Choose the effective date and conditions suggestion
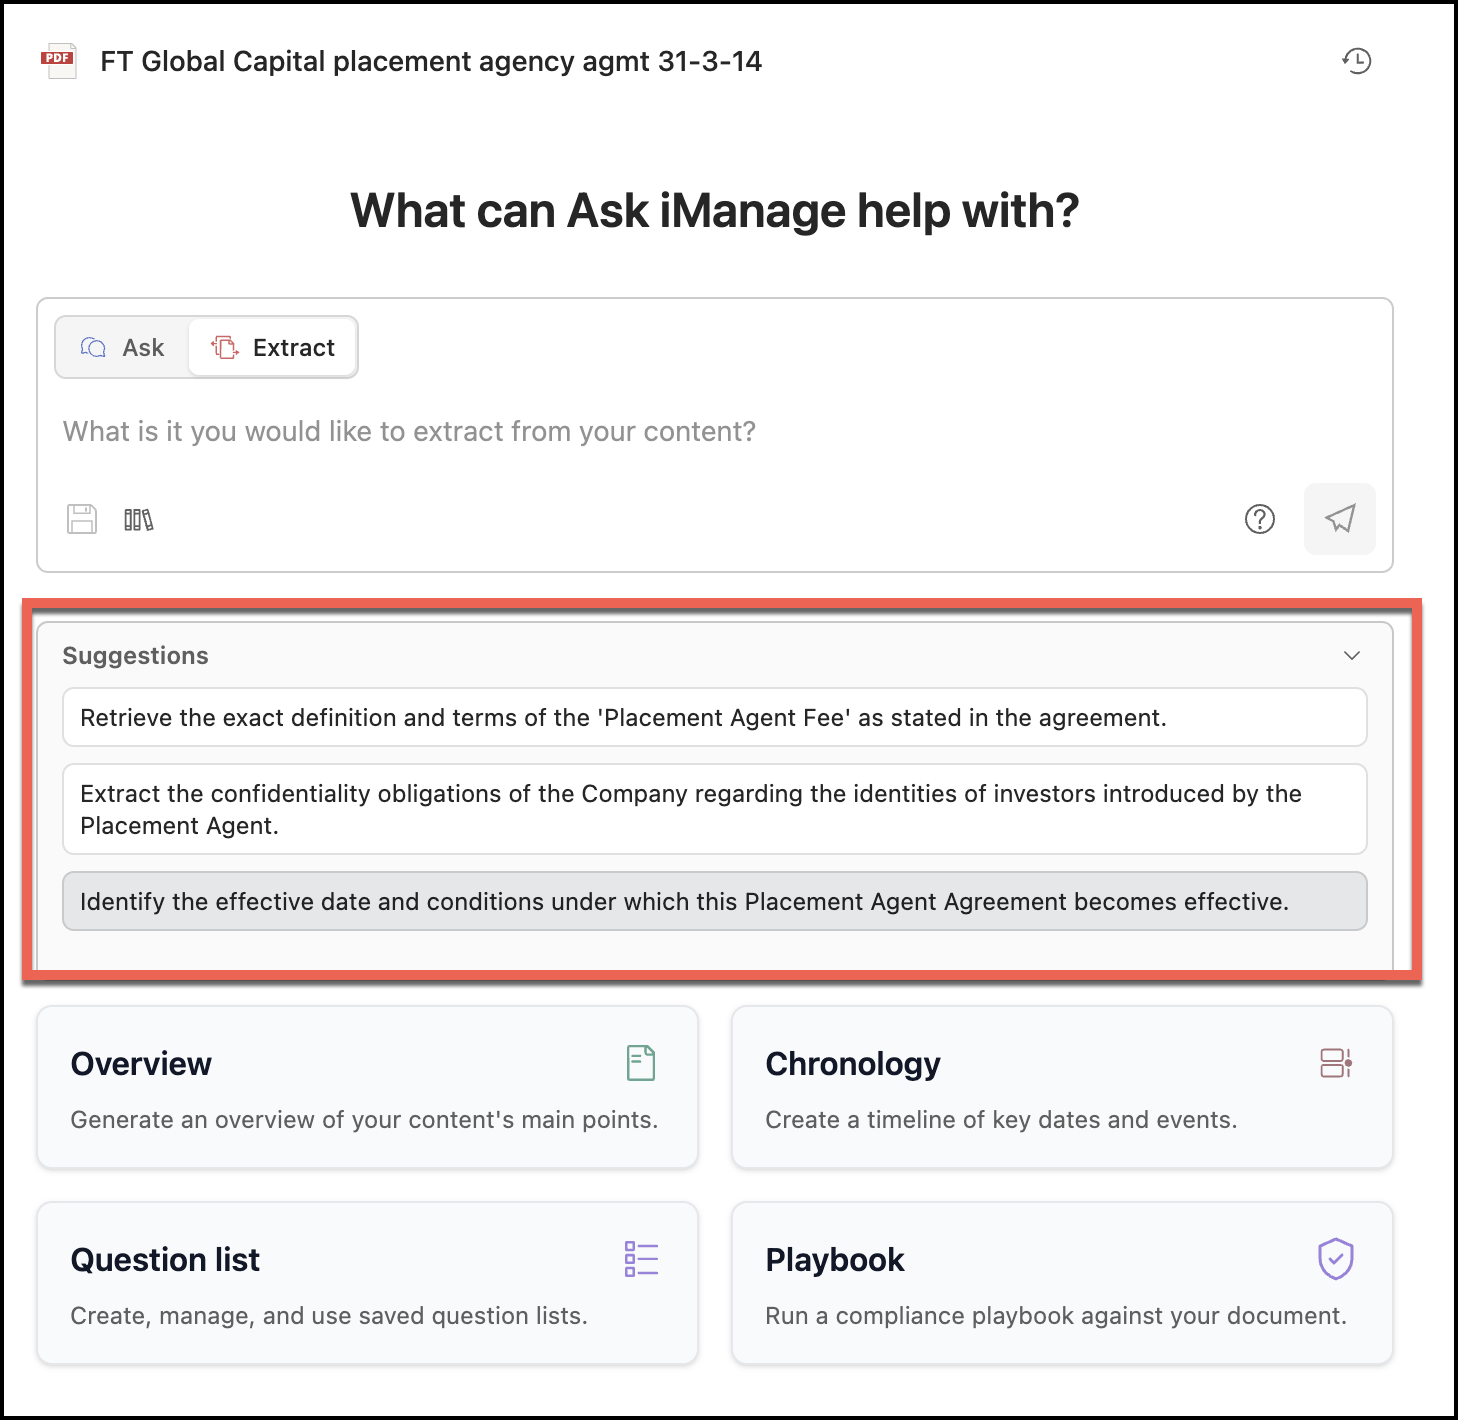The width and height of the screenshot is (1458, 1420). tap(714, 901)
